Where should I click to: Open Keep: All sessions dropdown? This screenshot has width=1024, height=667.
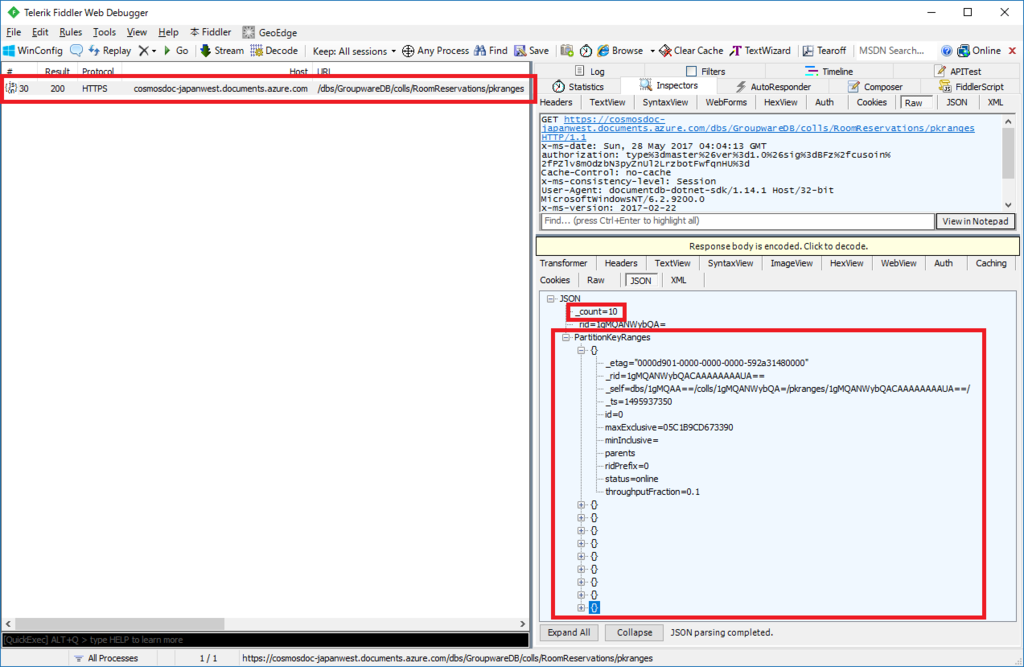pos(354,51)
